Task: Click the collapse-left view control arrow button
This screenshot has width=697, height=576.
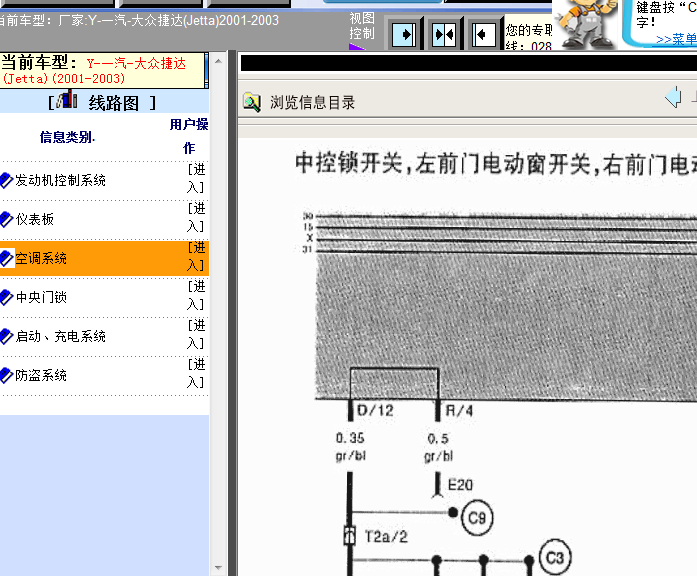Action: tap(483, 35)
